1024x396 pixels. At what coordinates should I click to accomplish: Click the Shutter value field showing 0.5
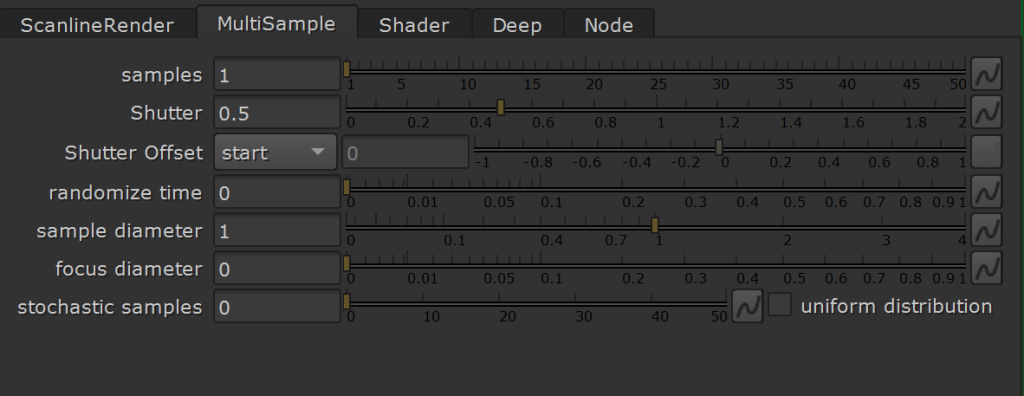277,112
